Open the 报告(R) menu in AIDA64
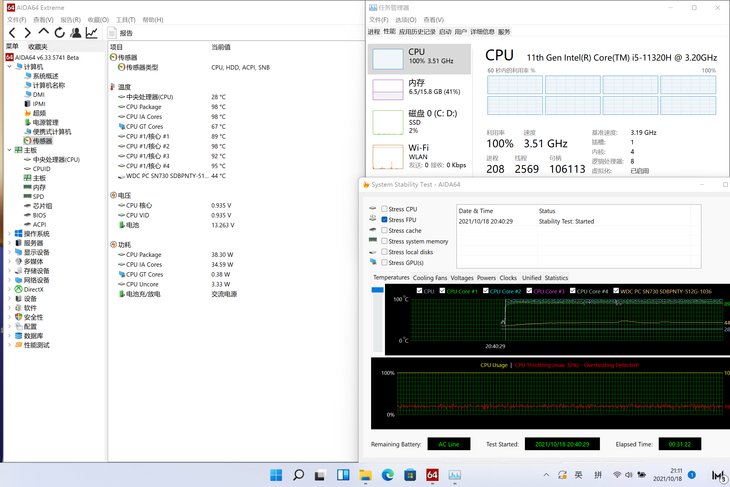This screenshot has height=487, width=730. tap(71, 20)
